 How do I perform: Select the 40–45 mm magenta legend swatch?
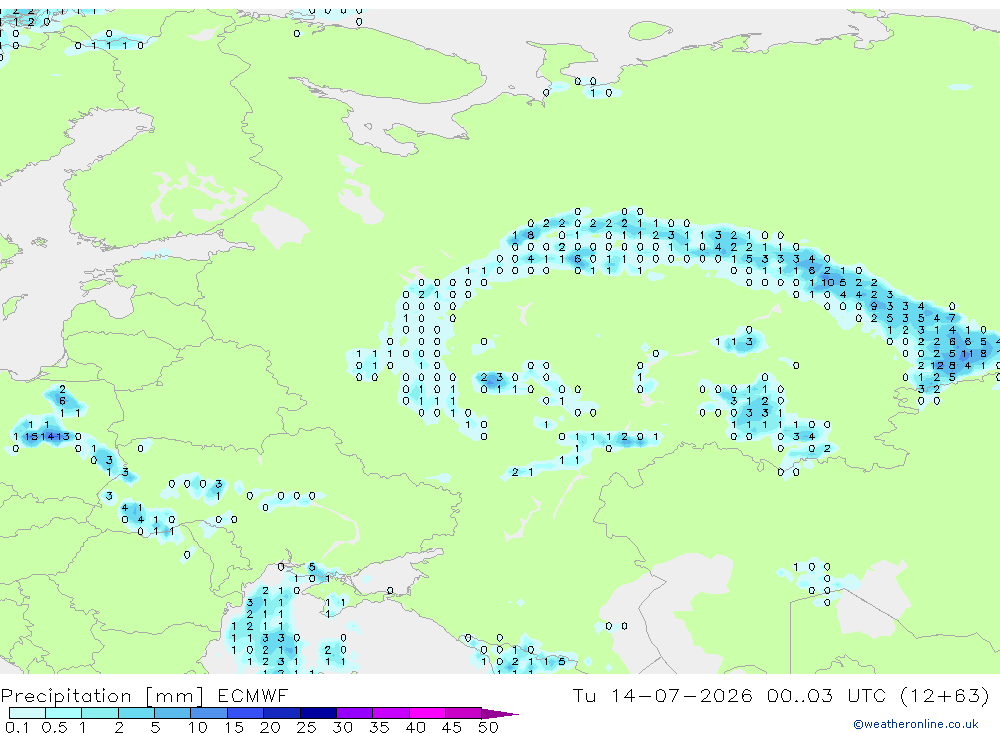[427, 713]
